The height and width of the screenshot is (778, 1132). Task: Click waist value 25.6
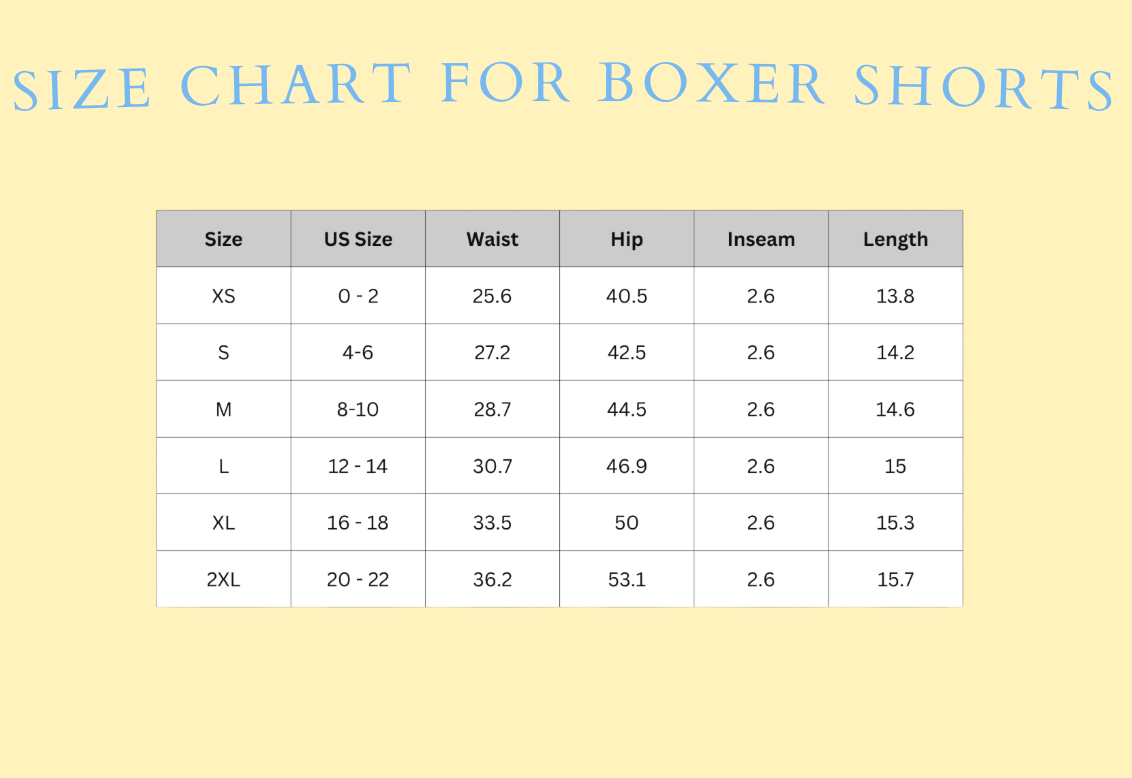(492, 296)
